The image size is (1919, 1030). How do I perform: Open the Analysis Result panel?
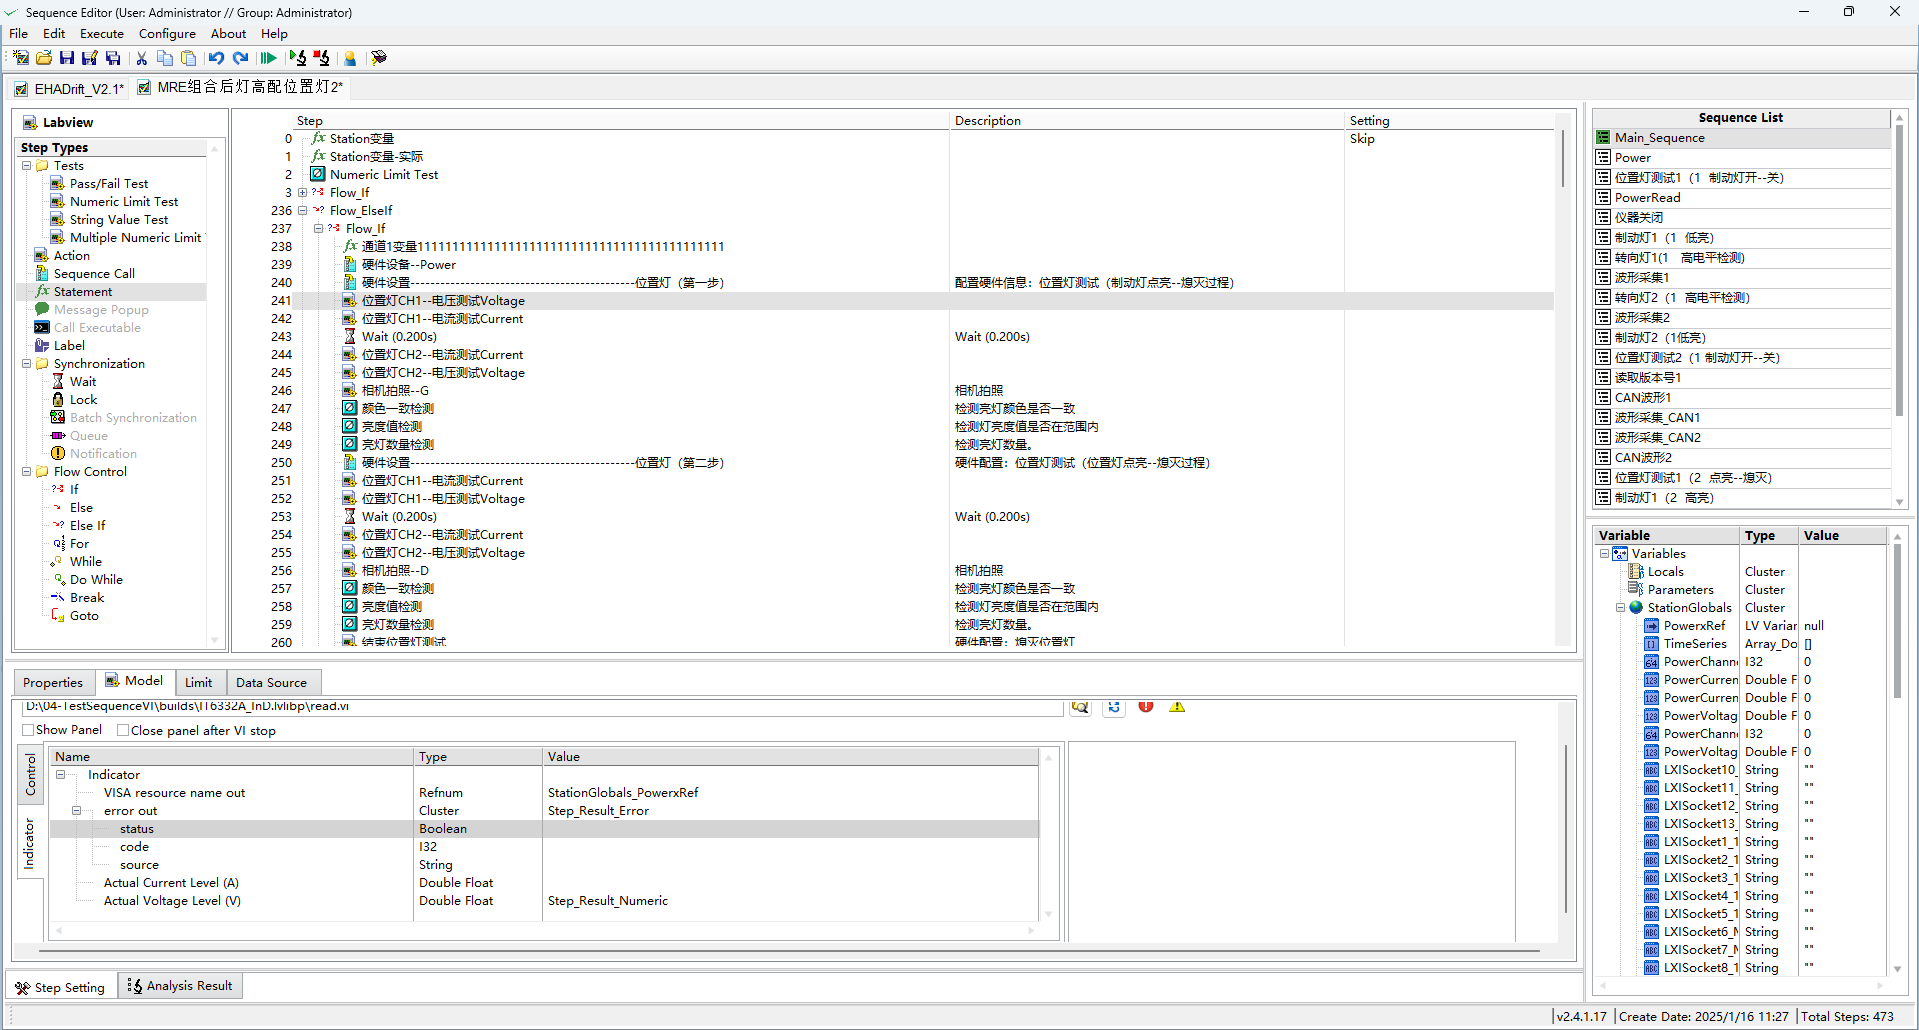click(x=179, y=985)
